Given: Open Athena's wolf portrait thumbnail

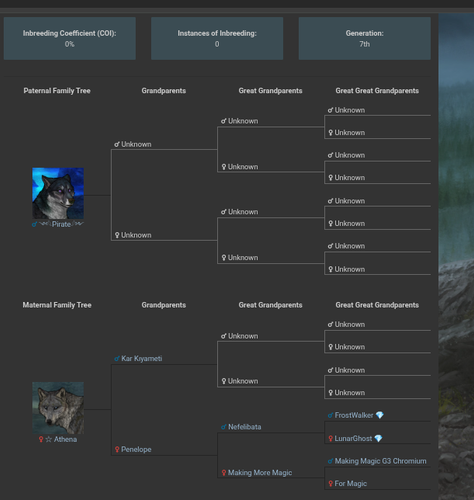Looking at the screenshot, I should click(x=58, y=408).
